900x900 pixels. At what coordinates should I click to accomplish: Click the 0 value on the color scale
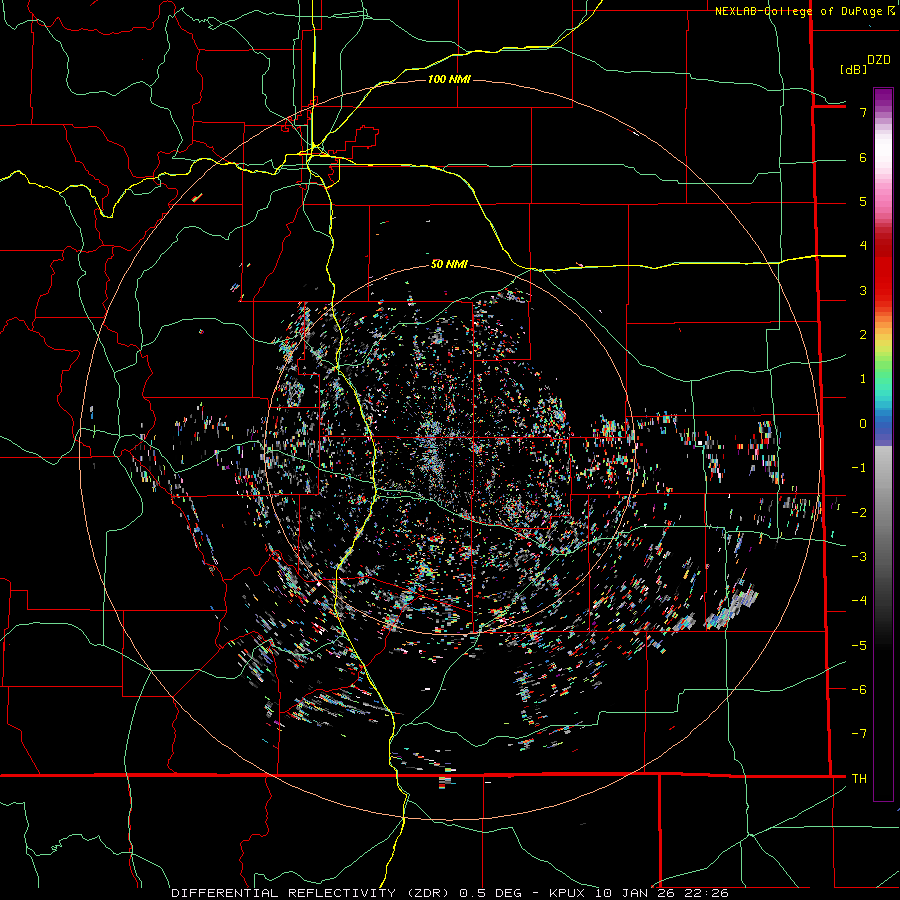pos(863,424)
